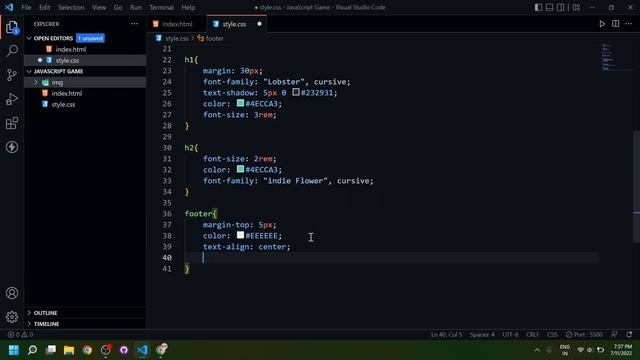
Task: Open the Explorer view in activity bar
Action: 12,27
